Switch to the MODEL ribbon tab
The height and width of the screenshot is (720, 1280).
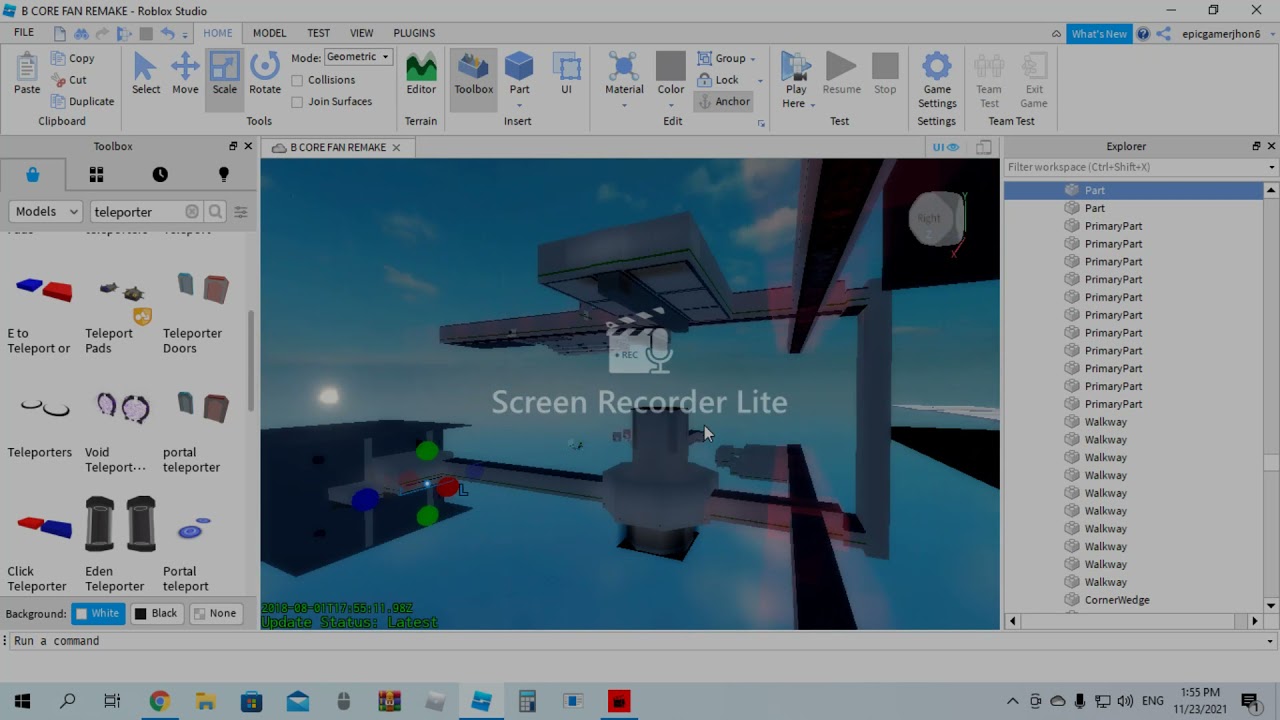pos(269,33)
